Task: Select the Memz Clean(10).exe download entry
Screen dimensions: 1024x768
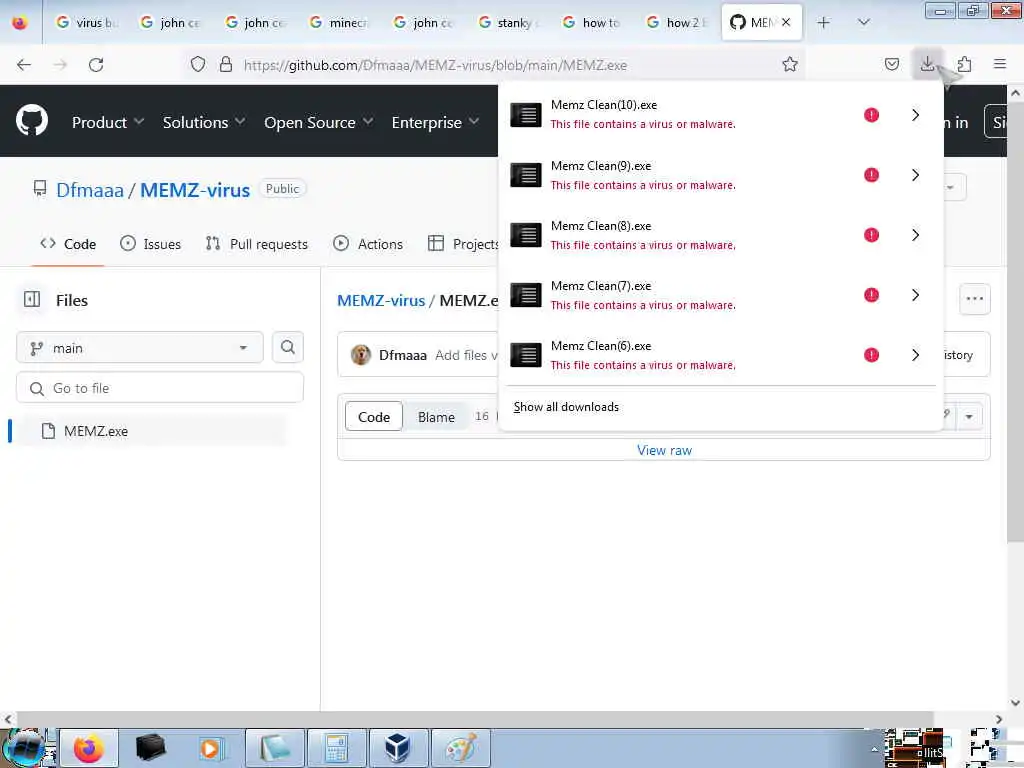Action: (x=698, y=115)
